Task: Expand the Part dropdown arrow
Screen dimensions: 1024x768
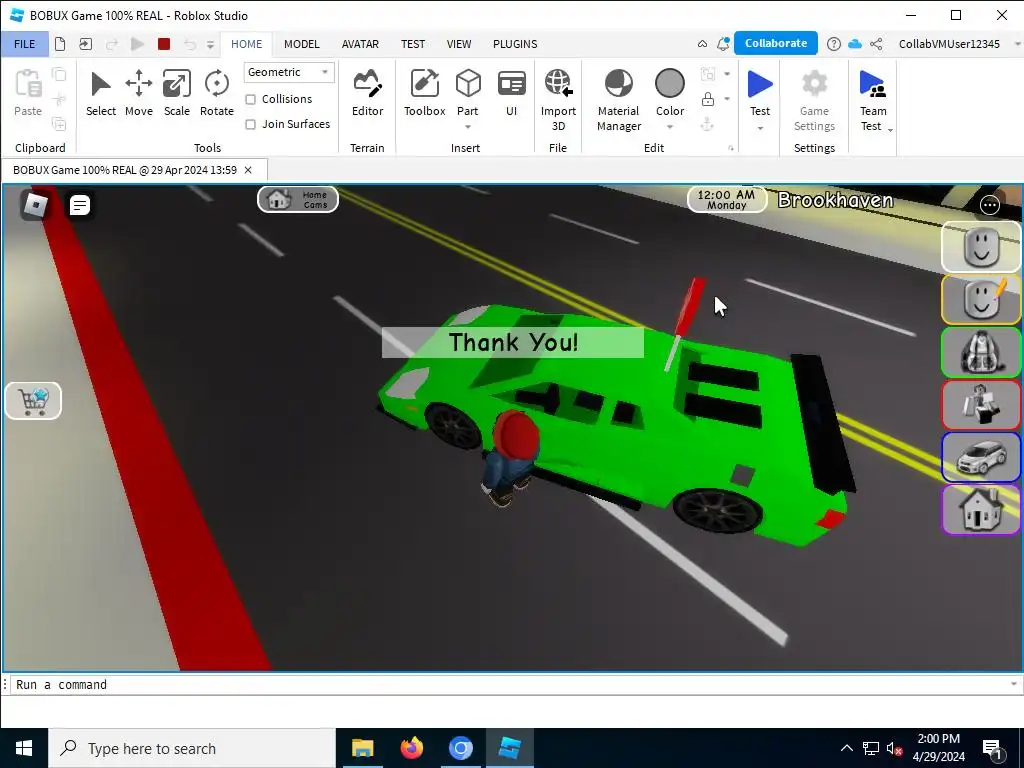Action: click(x=468, y=127)
